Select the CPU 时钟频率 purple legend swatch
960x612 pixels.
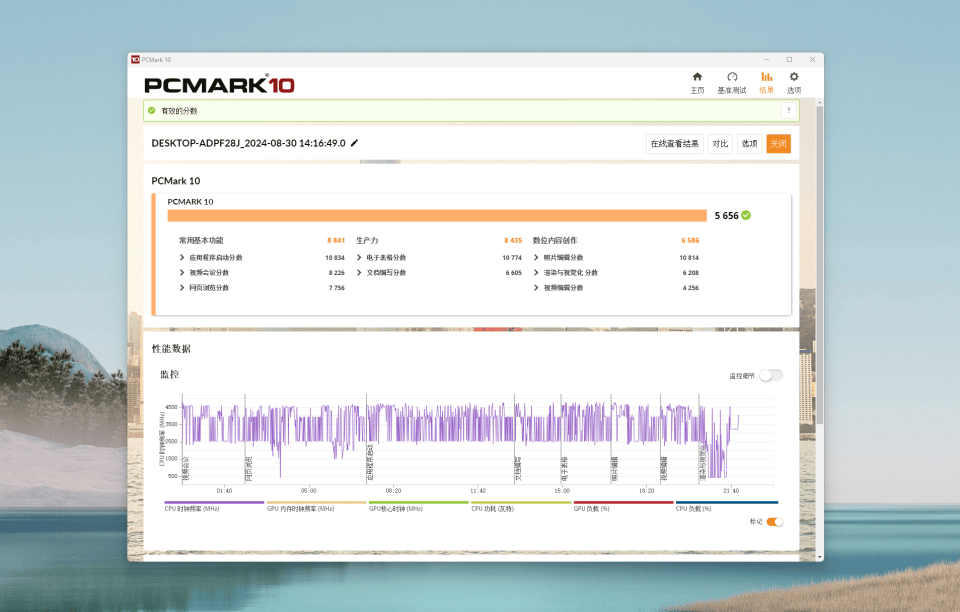[x=214, y=503]
